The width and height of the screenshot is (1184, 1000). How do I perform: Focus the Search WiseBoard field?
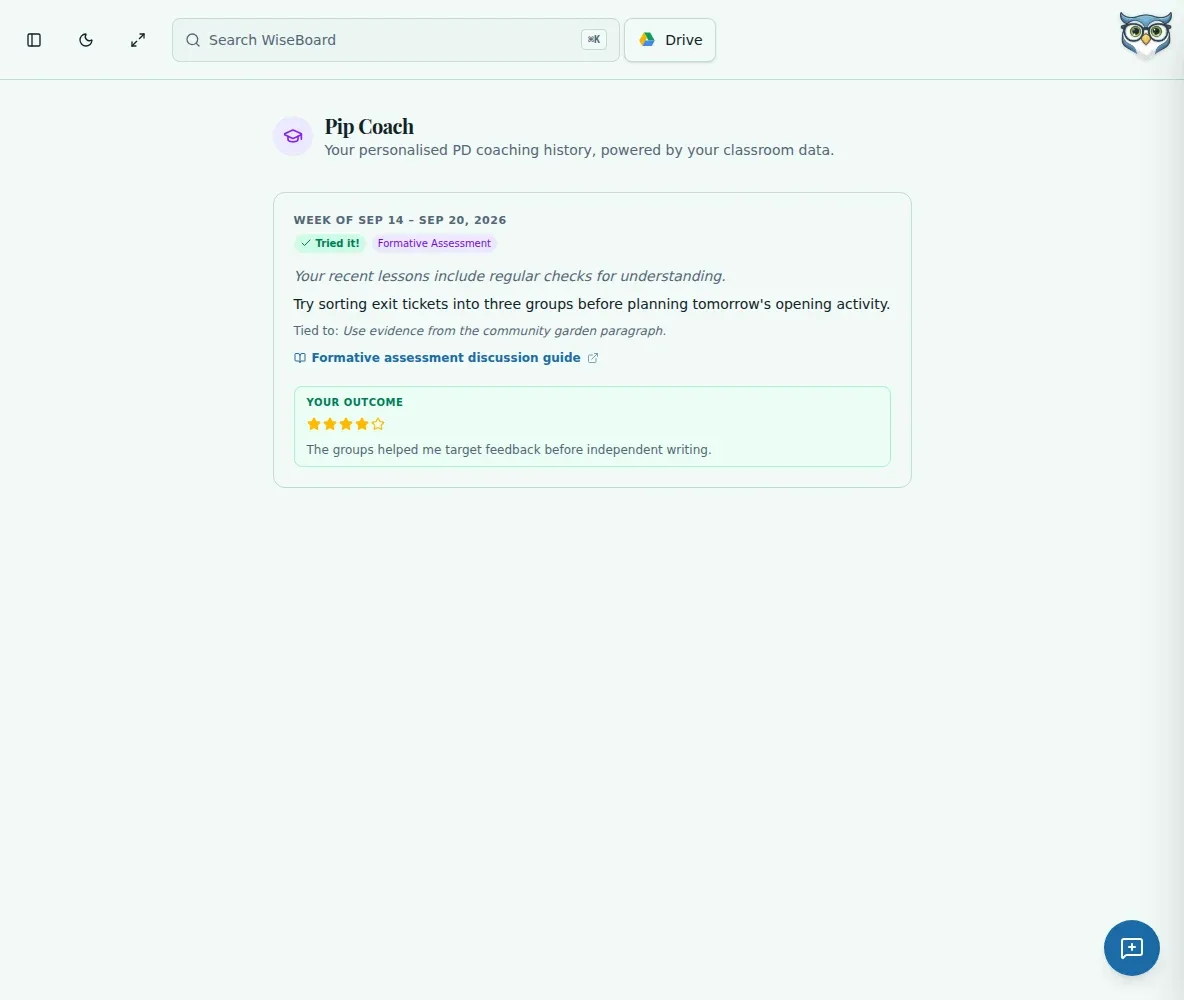point(396,40)
